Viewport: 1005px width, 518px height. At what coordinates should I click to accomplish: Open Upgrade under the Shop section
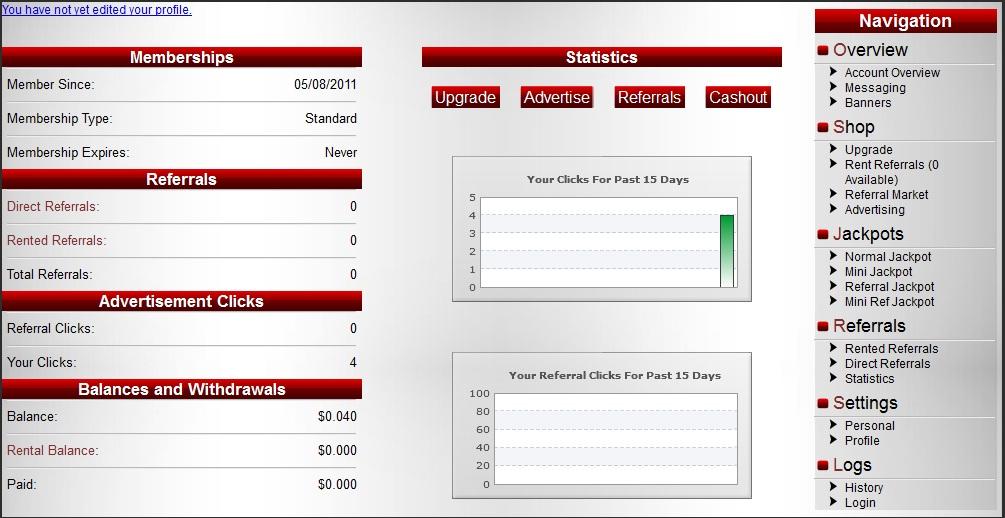tap(868, 149)
